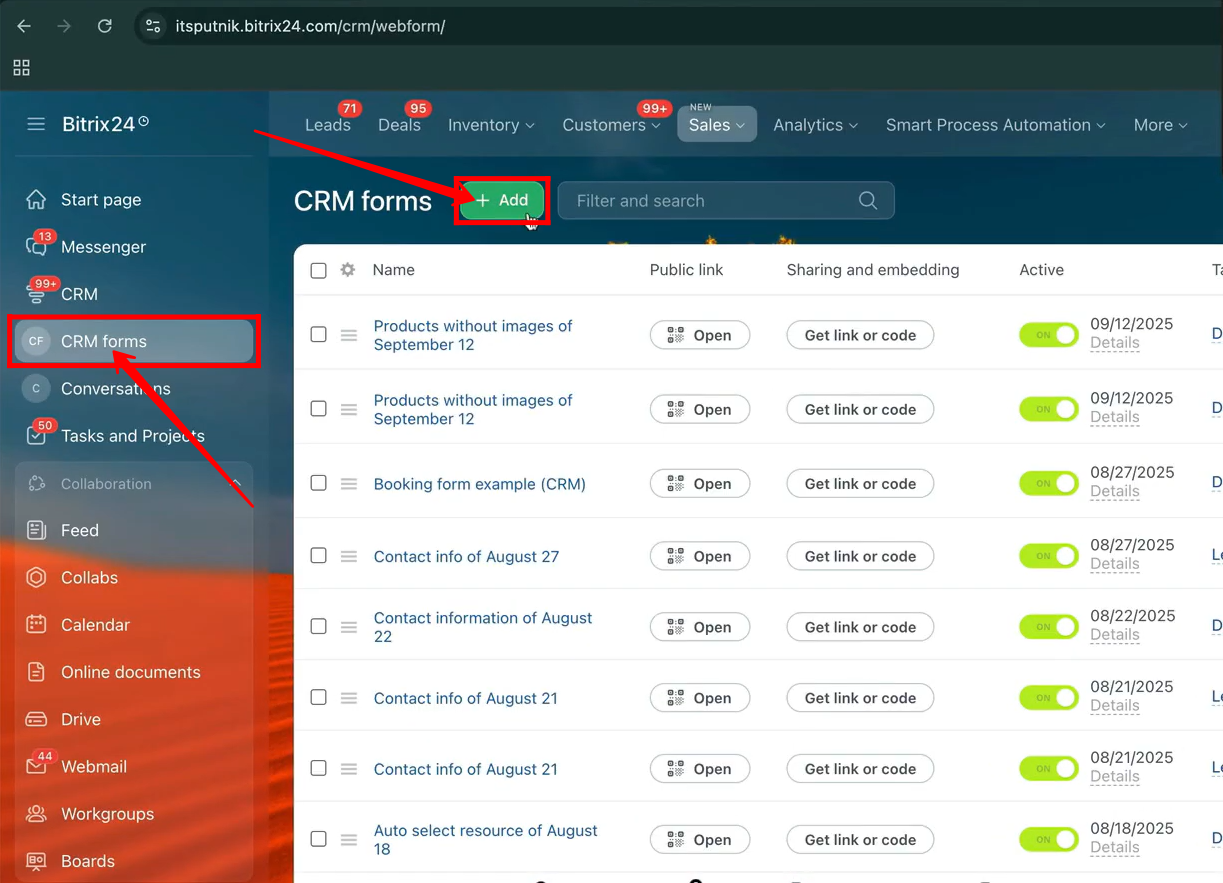
Task: Open Drive in the sidebar
Action: tap(80, 720)
